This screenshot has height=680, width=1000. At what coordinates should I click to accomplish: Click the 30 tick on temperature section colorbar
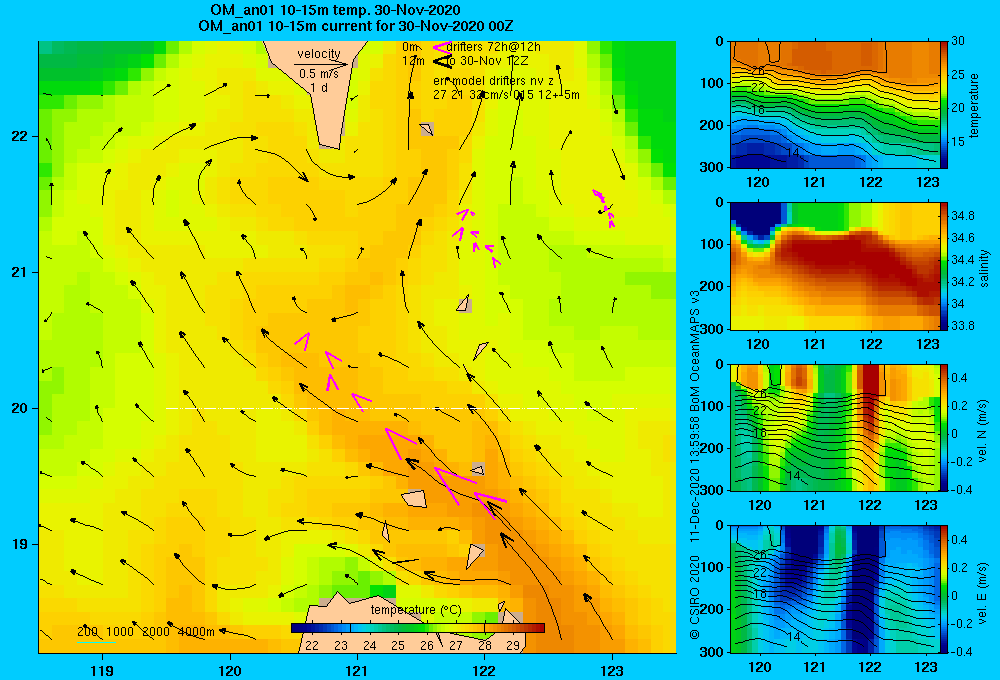957,41
